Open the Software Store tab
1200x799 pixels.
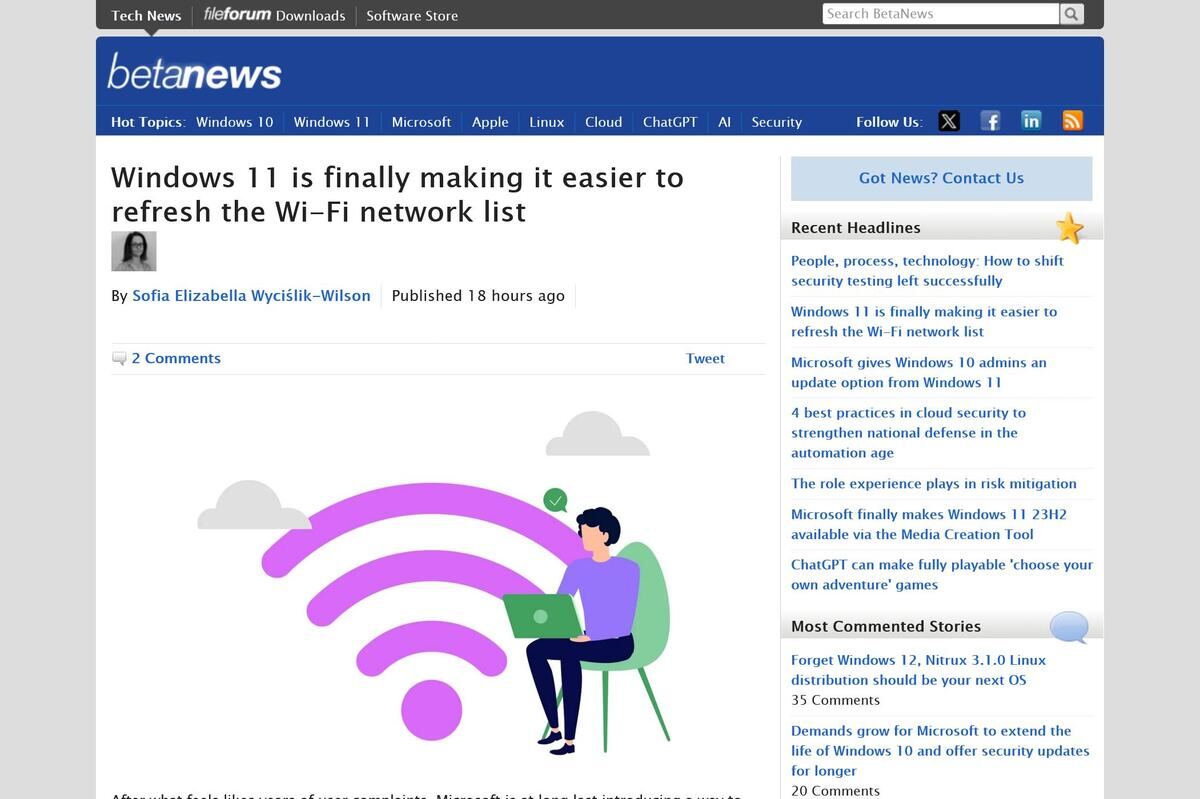(412, 15)
